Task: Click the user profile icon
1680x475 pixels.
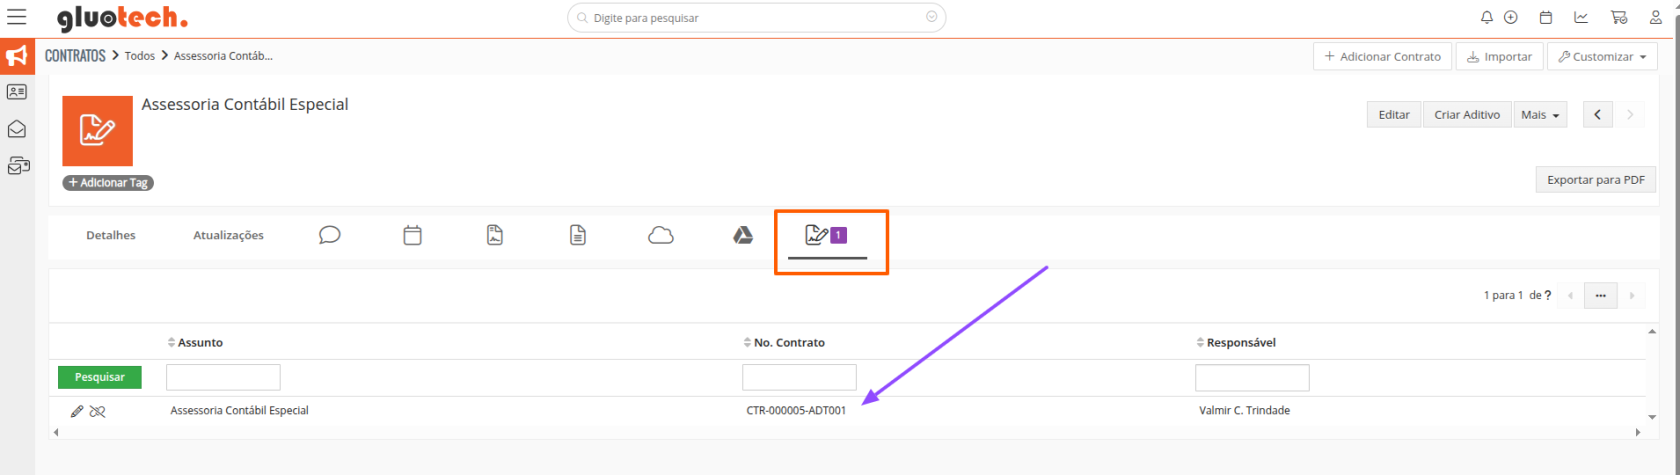Action: tap(1656, 17)
